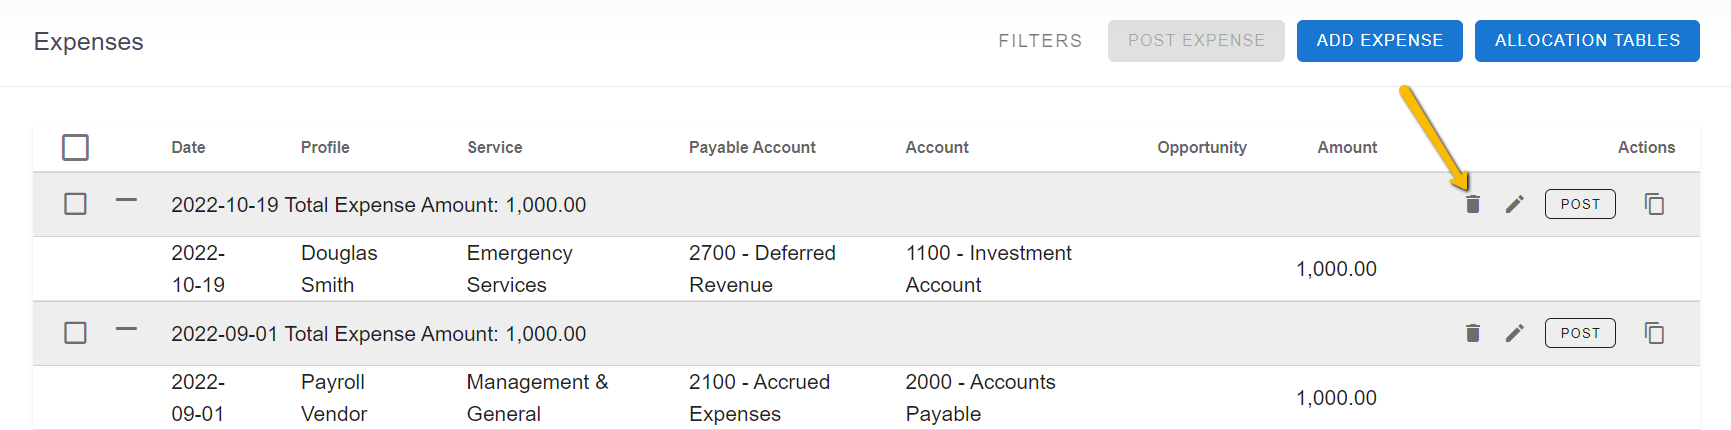
Task: Collapse the 2022-10-19 expense group
Action: click(126, 200)
